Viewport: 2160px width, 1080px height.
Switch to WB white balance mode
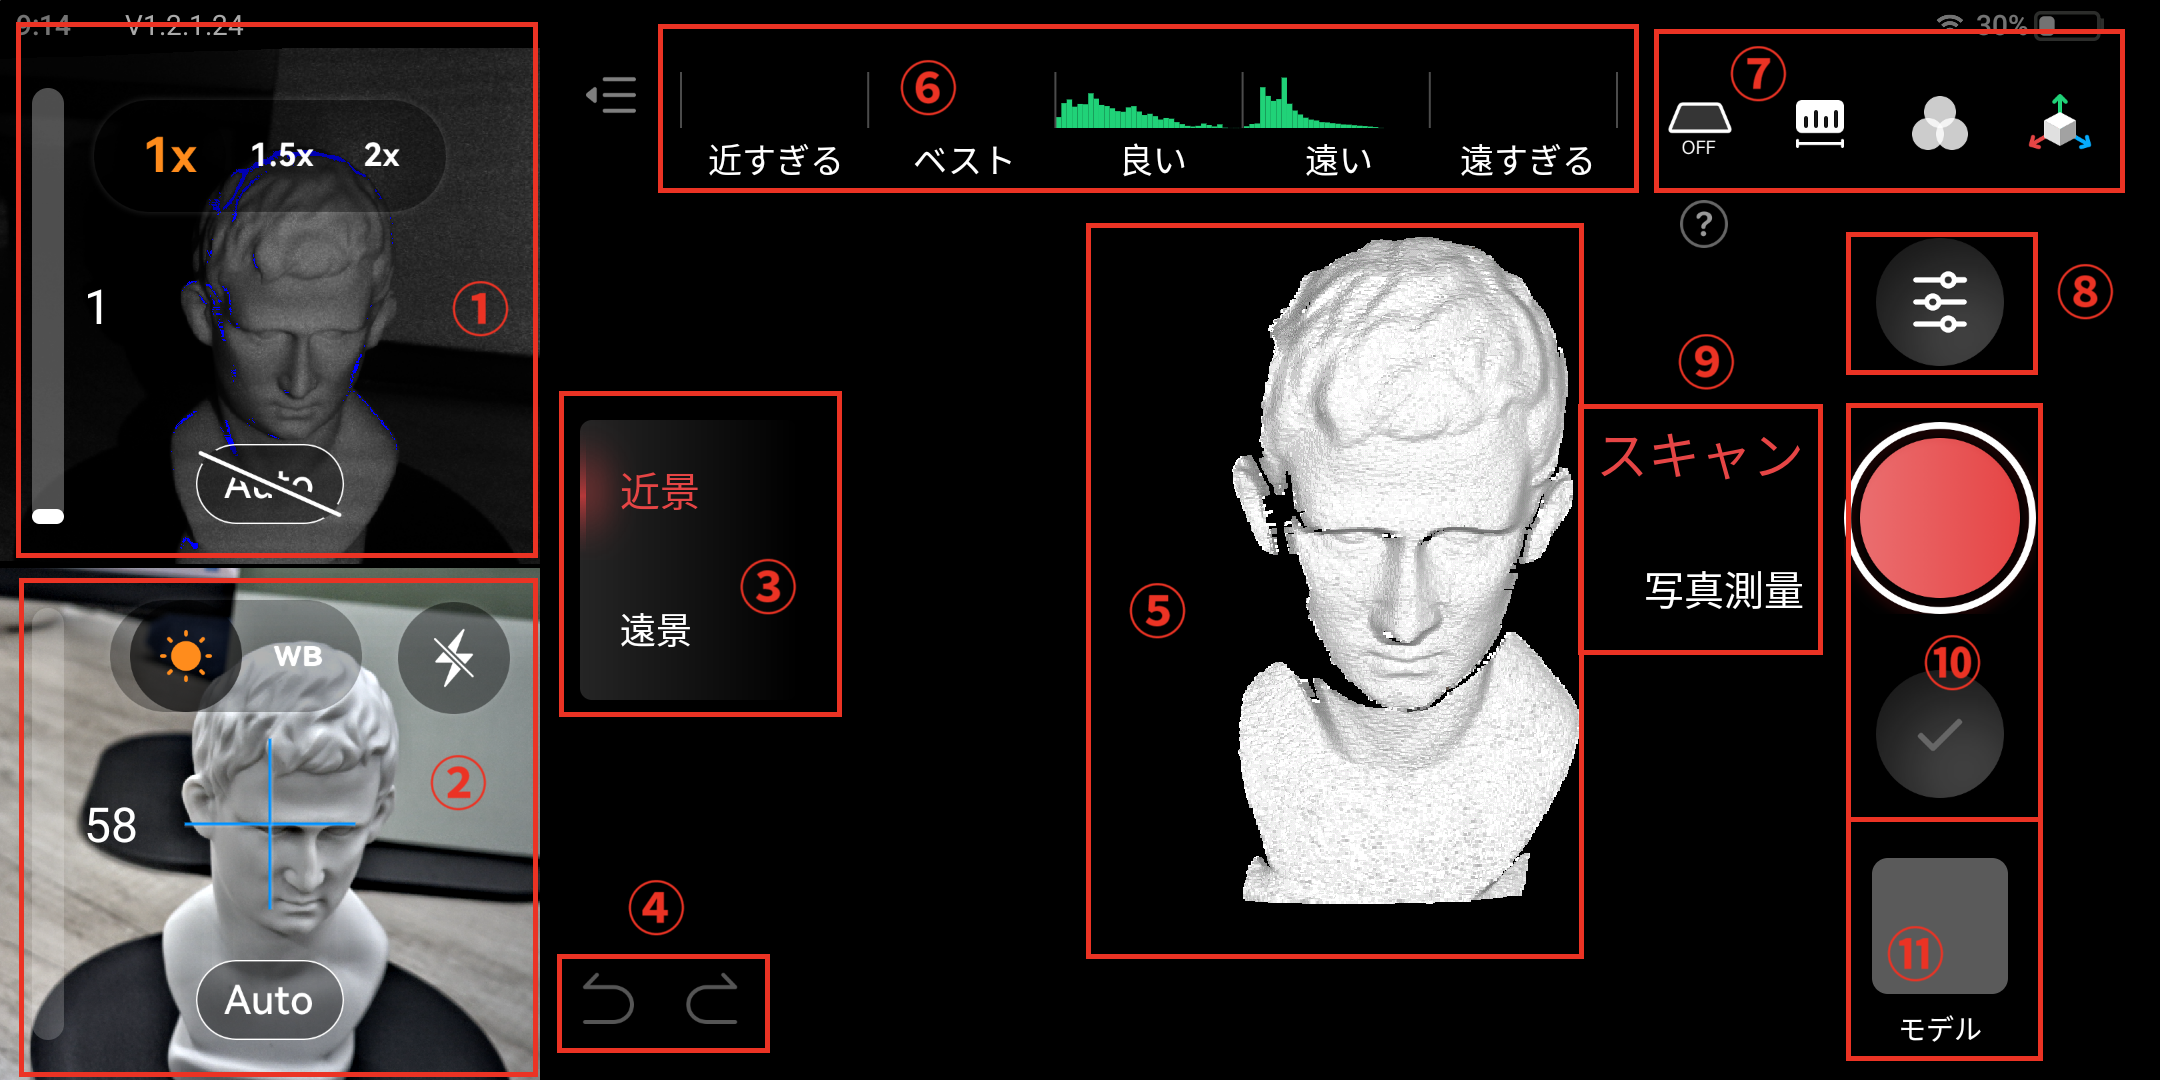[298, 656]
